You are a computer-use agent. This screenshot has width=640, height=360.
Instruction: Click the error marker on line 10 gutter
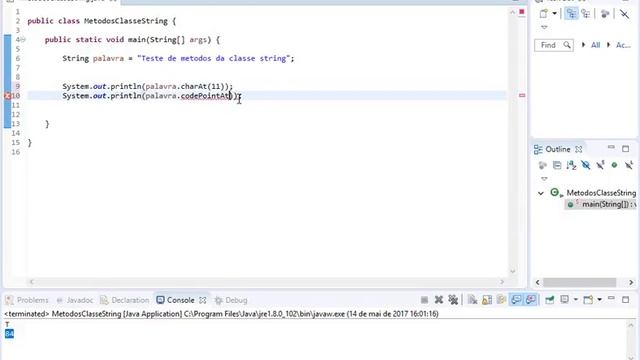(x=7, y=96)
